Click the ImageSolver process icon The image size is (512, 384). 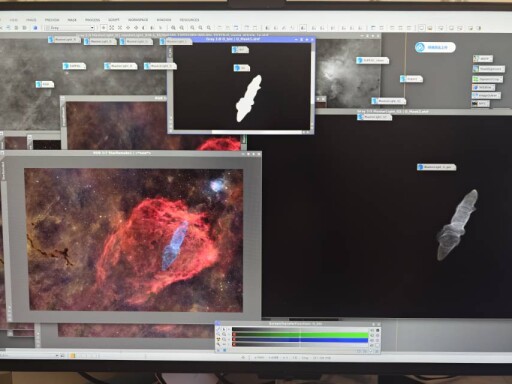point(486,95)
